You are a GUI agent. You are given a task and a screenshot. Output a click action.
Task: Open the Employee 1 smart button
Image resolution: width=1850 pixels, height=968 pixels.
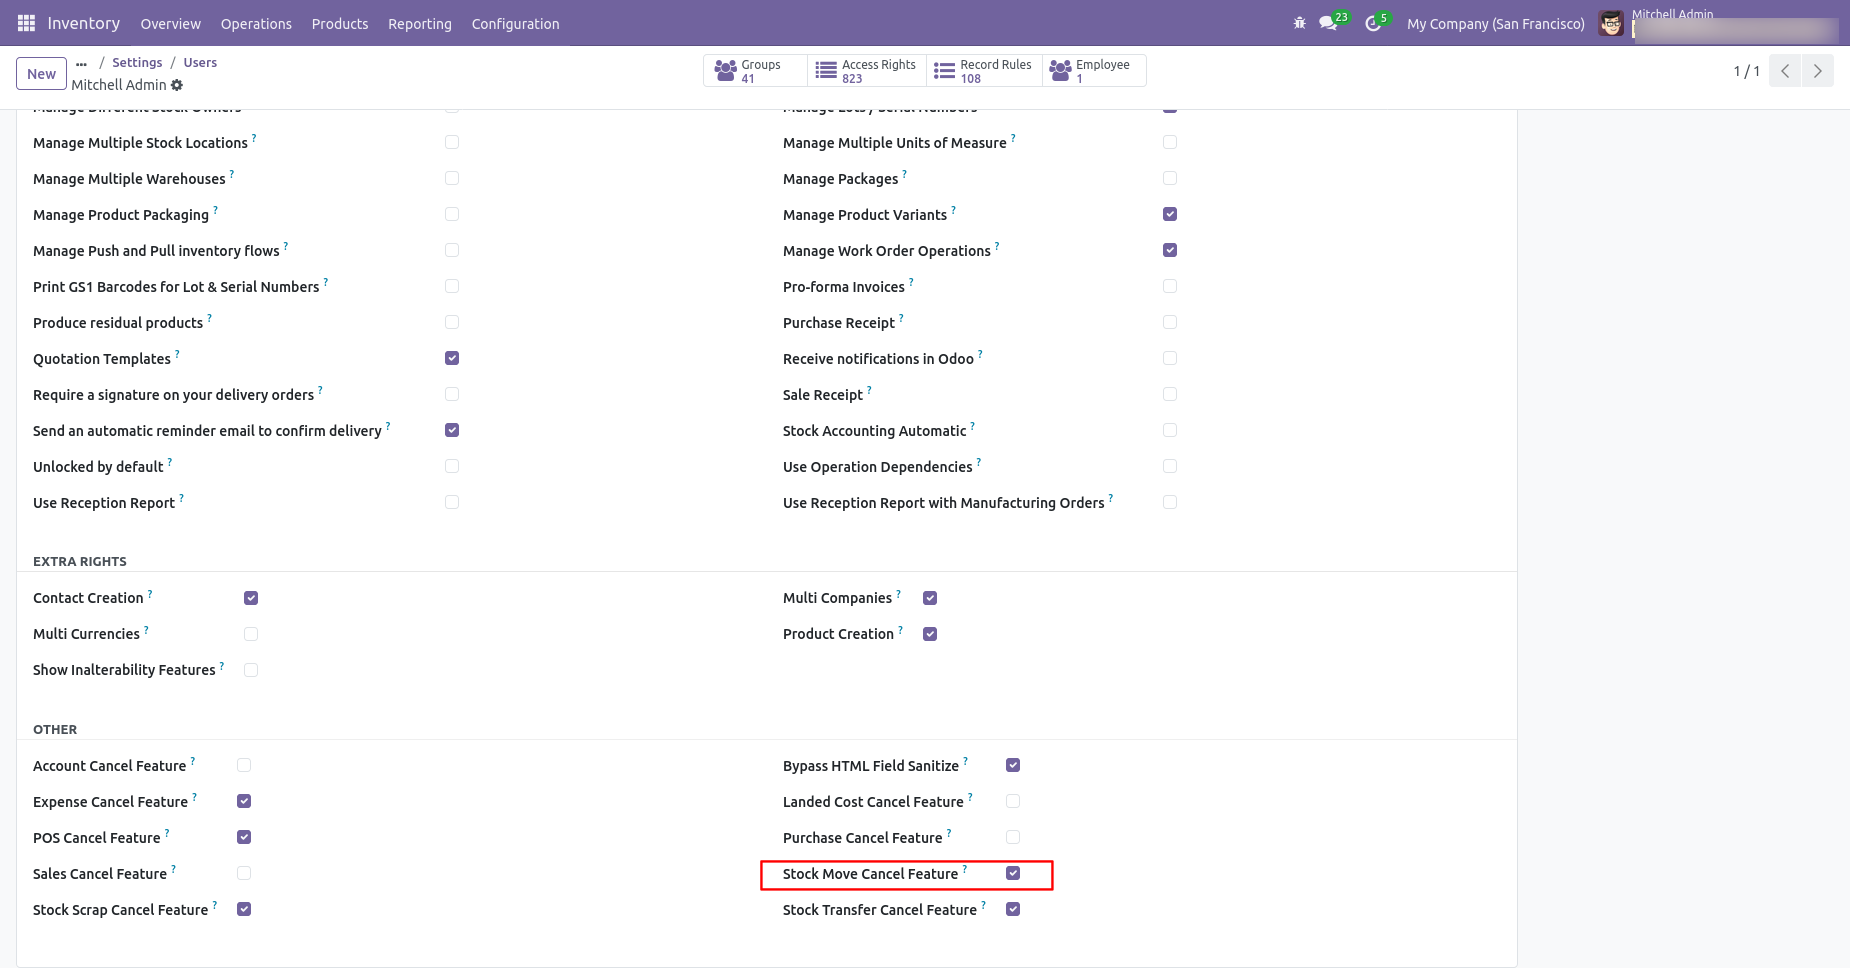click(x=1094, y=71)
